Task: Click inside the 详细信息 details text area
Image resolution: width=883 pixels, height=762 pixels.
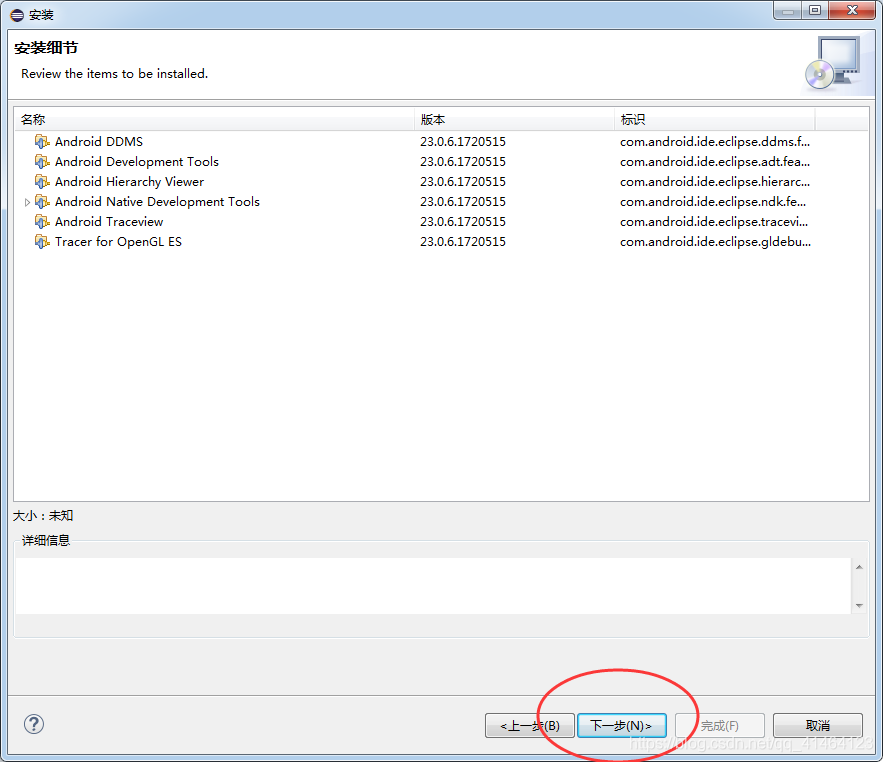Action: click(432, 586)
